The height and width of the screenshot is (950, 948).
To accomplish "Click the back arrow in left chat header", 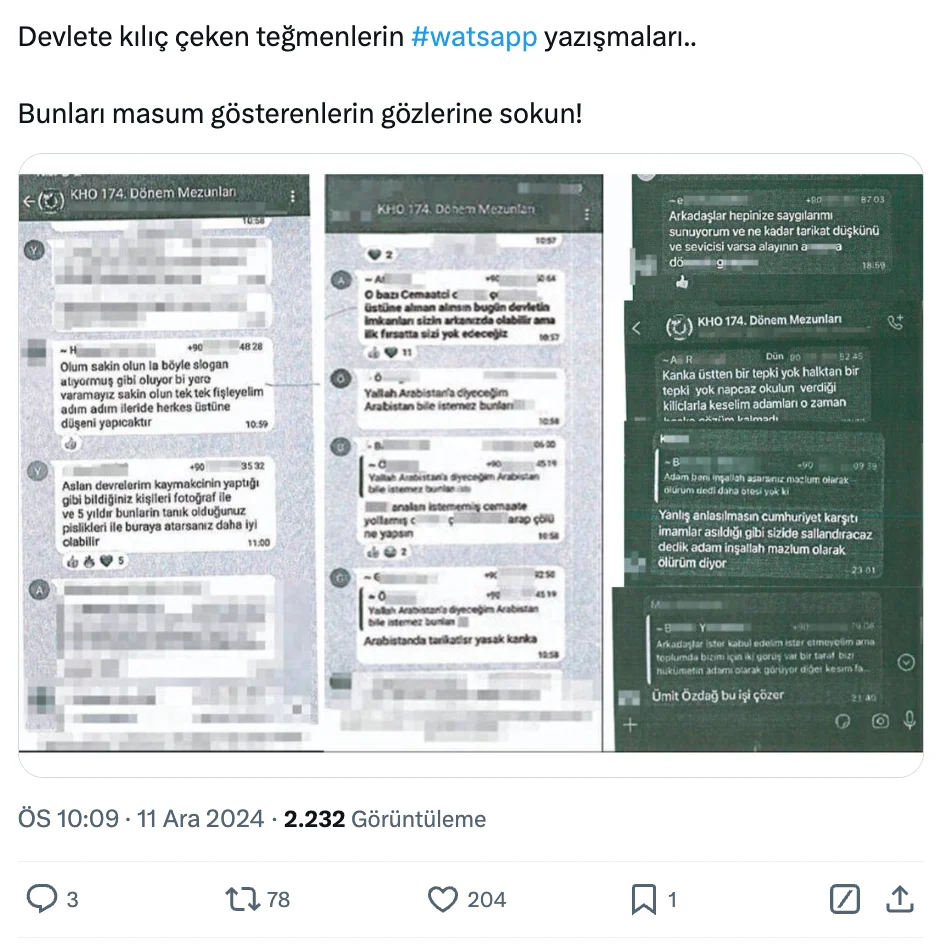I will [x=28, y=201].
